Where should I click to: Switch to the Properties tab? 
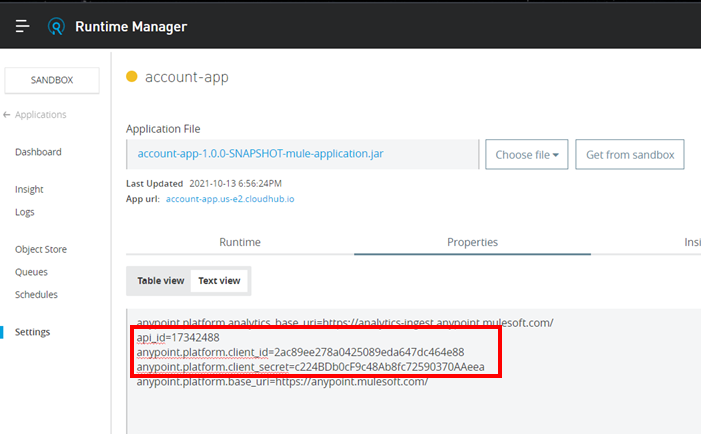click(x=472, y=242)
